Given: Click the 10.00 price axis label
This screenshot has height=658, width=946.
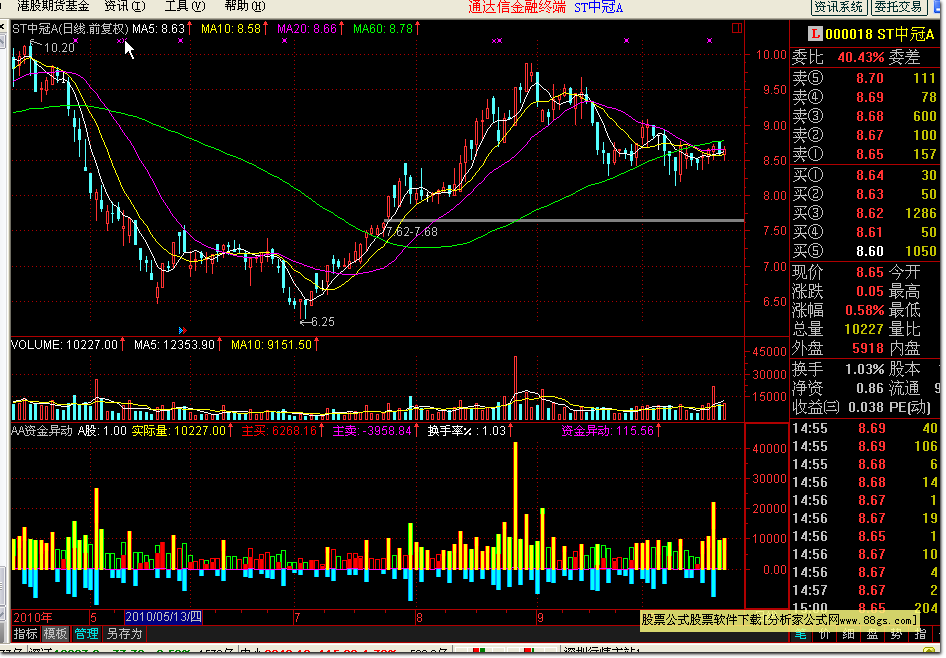Looking at the screenshot, I should coord(771,54).
